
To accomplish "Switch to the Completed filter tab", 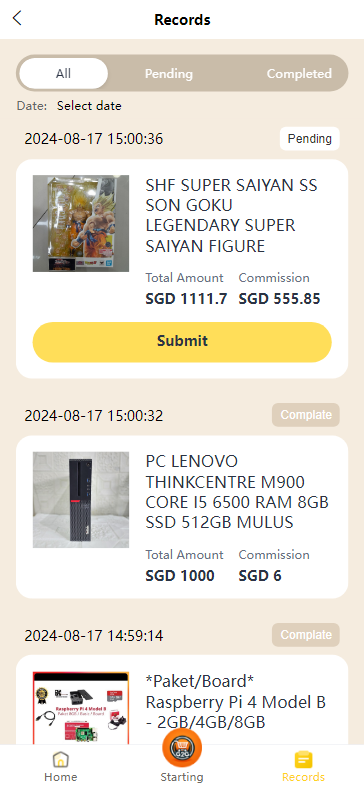I will click(x=299, y=73).
